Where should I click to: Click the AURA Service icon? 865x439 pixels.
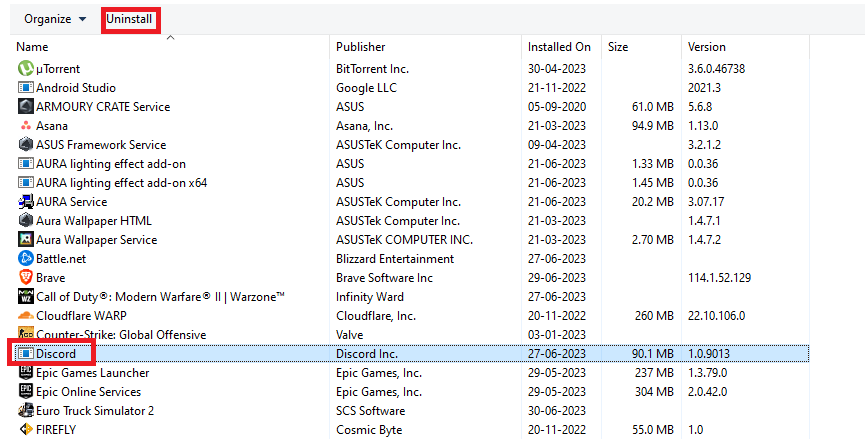[26, 202]
